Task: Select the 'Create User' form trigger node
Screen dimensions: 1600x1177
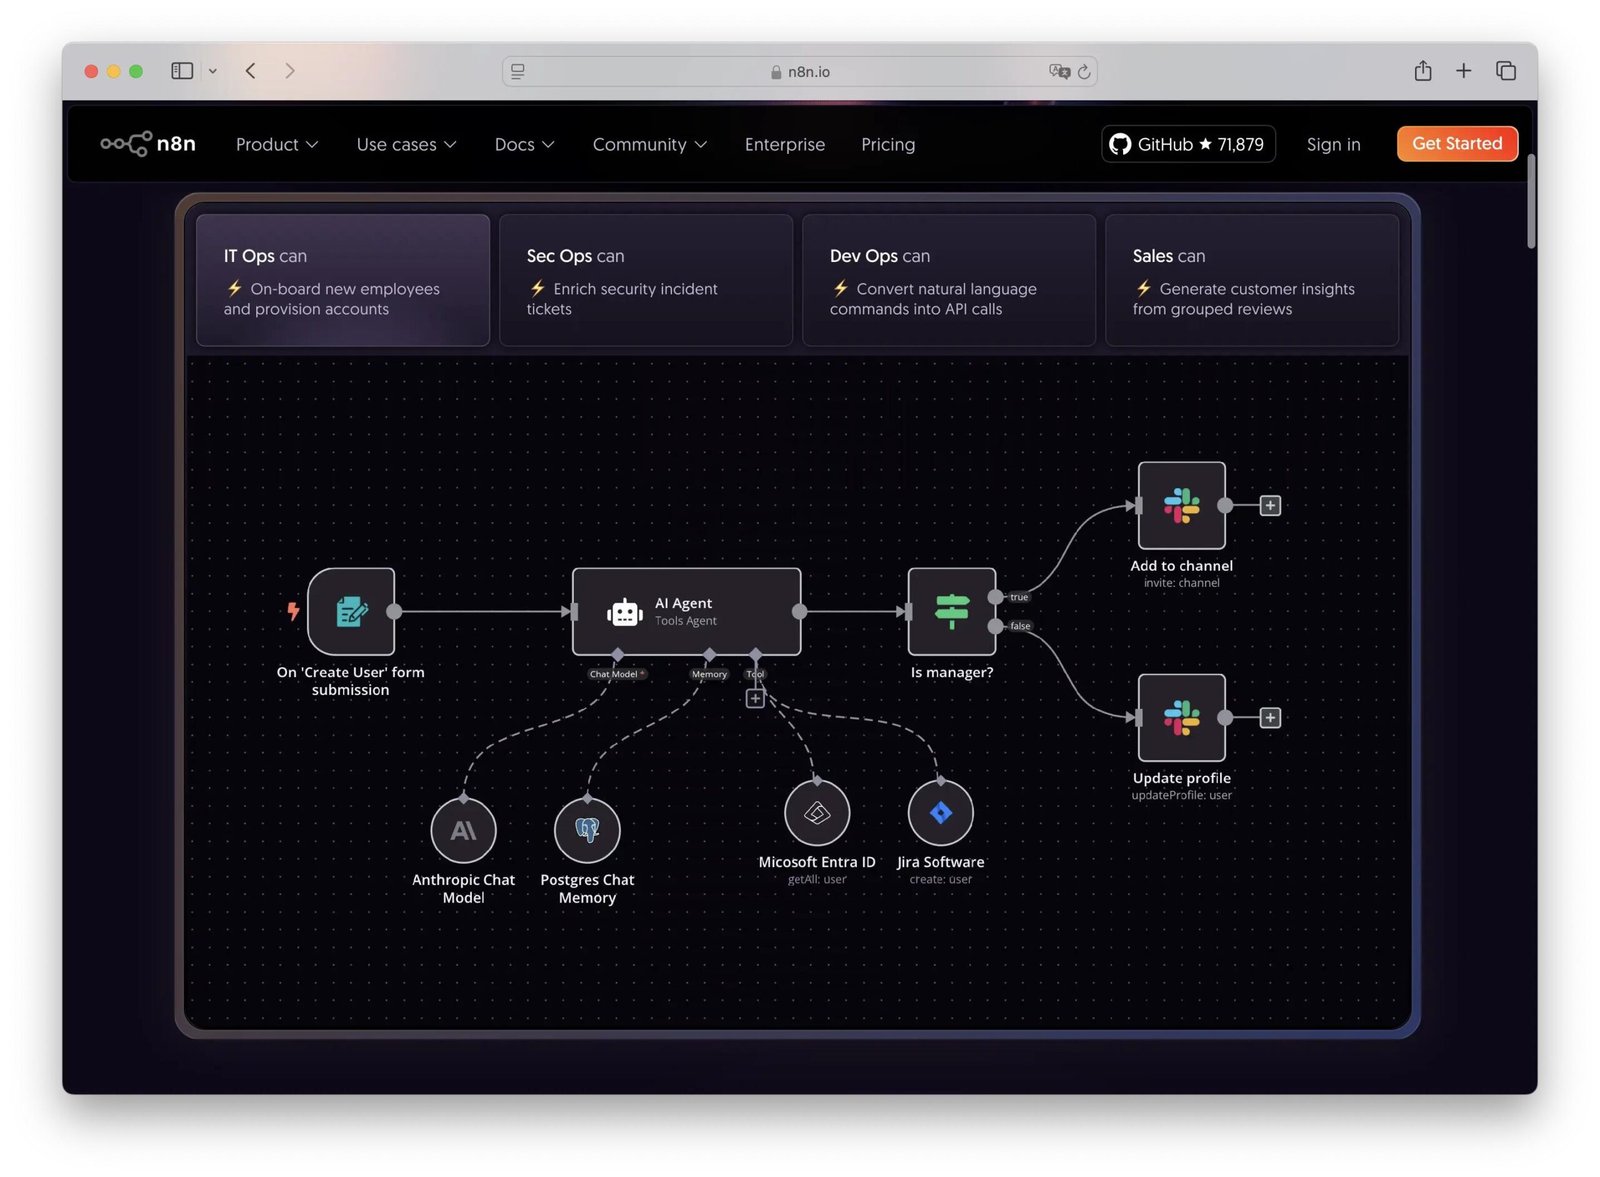Action: click(351, 611)
